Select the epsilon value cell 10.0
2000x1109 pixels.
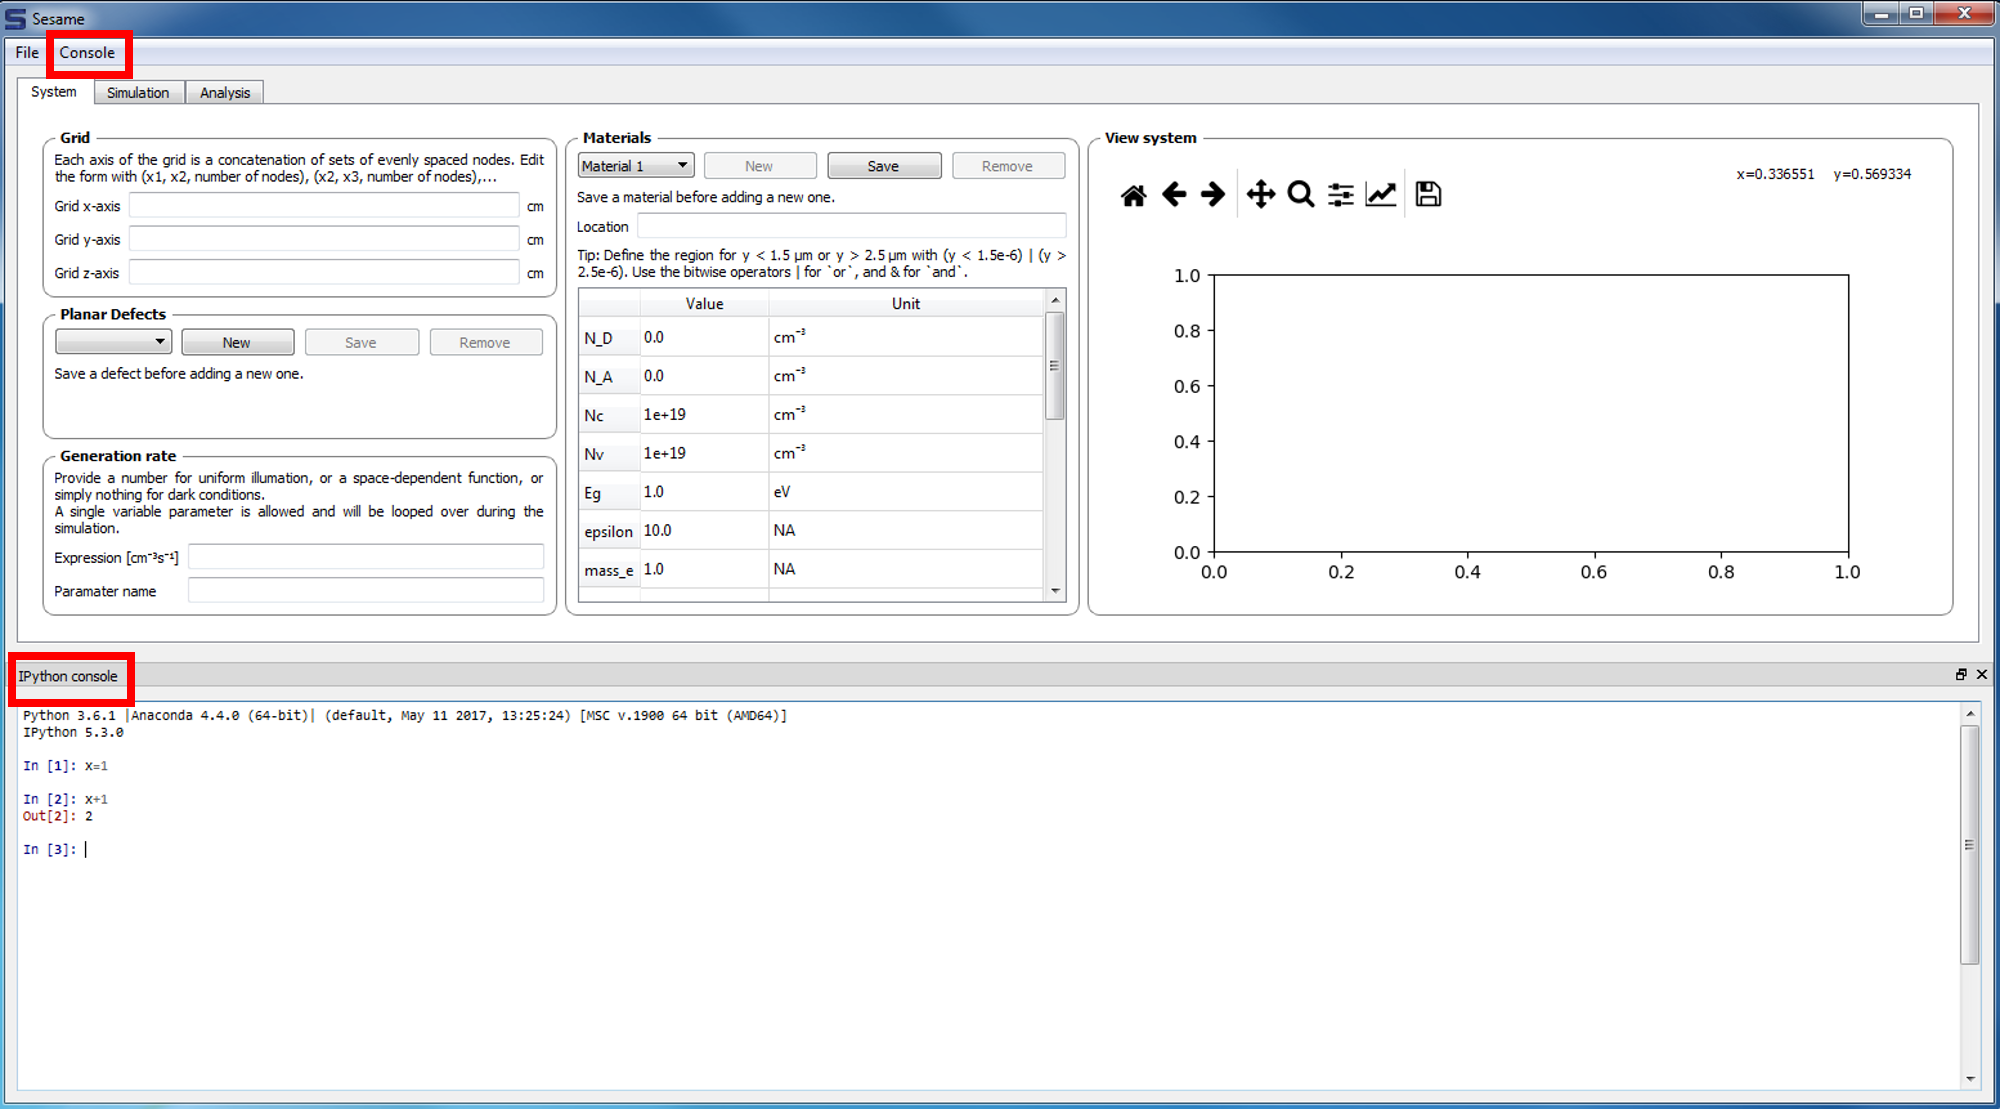(704, 530)
